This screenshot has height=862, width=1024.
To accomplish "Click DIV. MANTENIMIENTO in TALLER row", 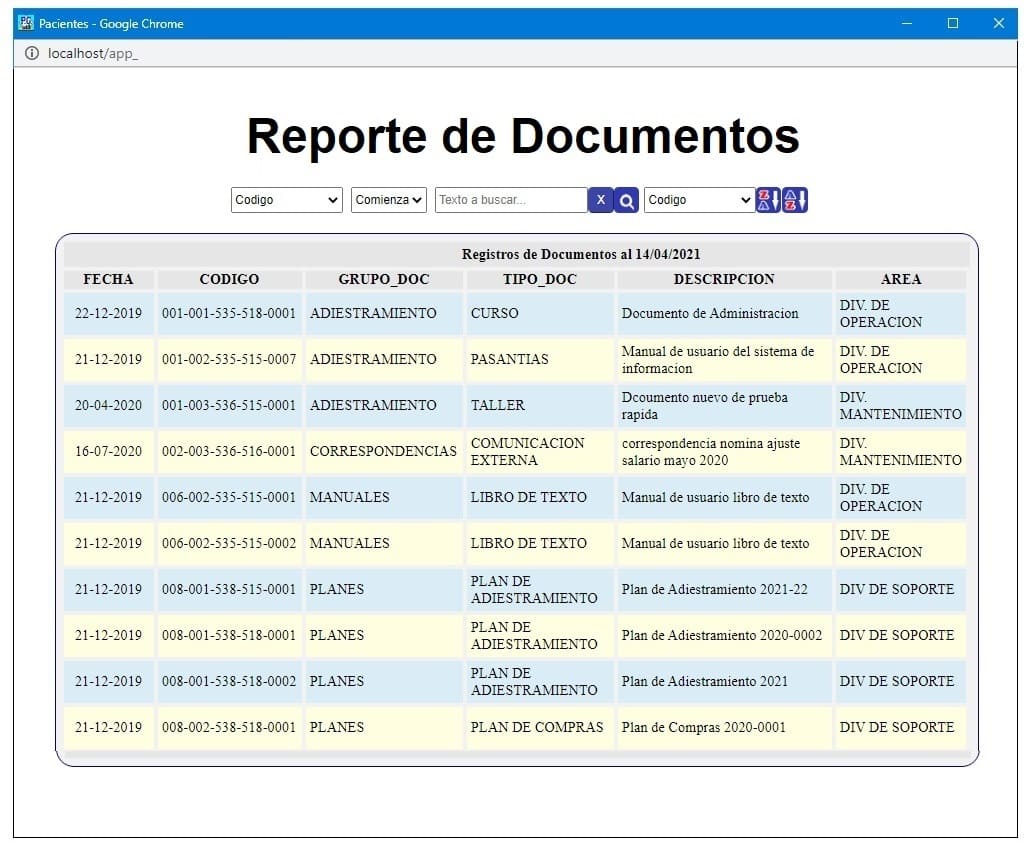I will [901, 406].
